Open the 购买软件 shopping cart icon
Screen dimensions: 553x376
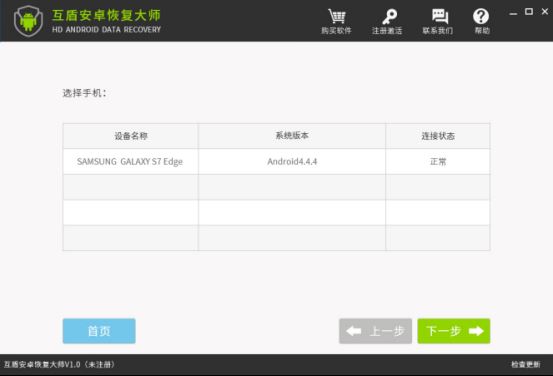pyautogui.click(x=336, y=17)
